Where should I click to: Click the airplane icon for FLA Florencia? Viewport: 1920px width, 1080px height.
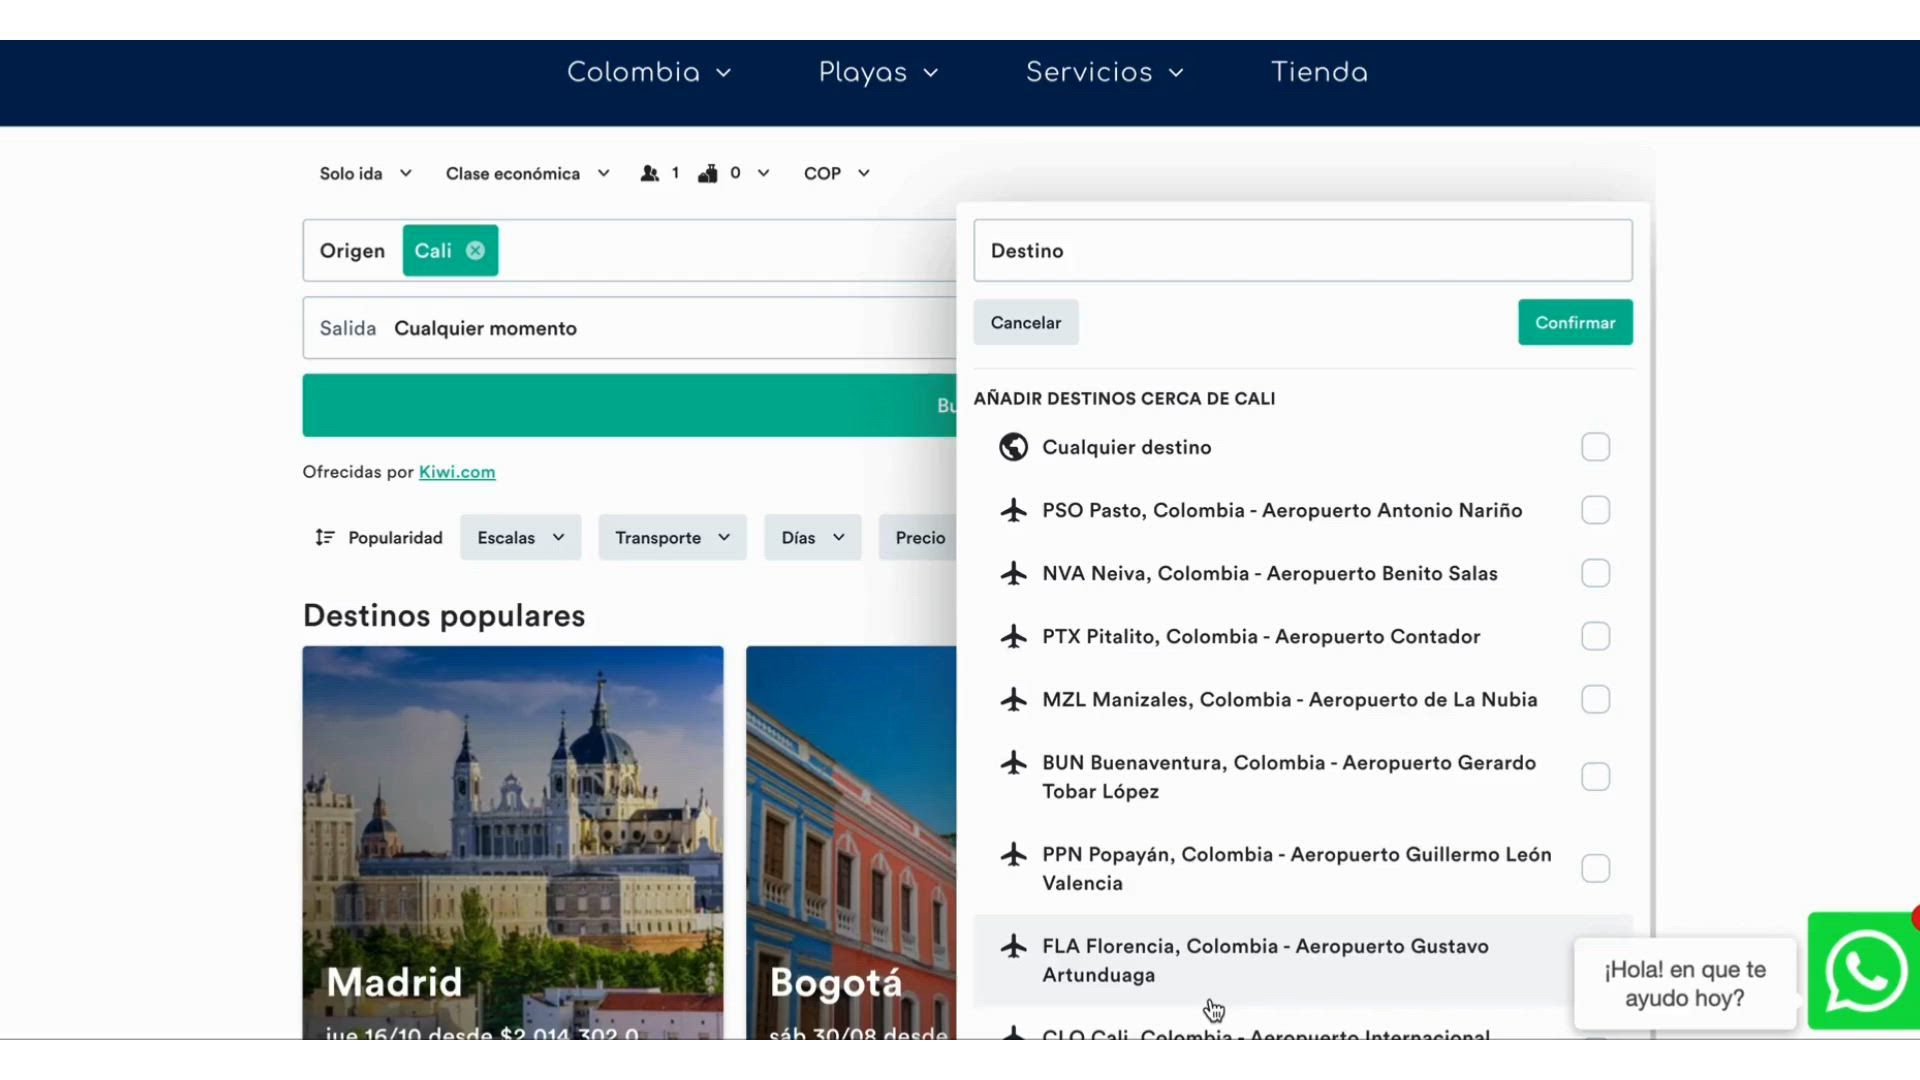pos(1013,946)
